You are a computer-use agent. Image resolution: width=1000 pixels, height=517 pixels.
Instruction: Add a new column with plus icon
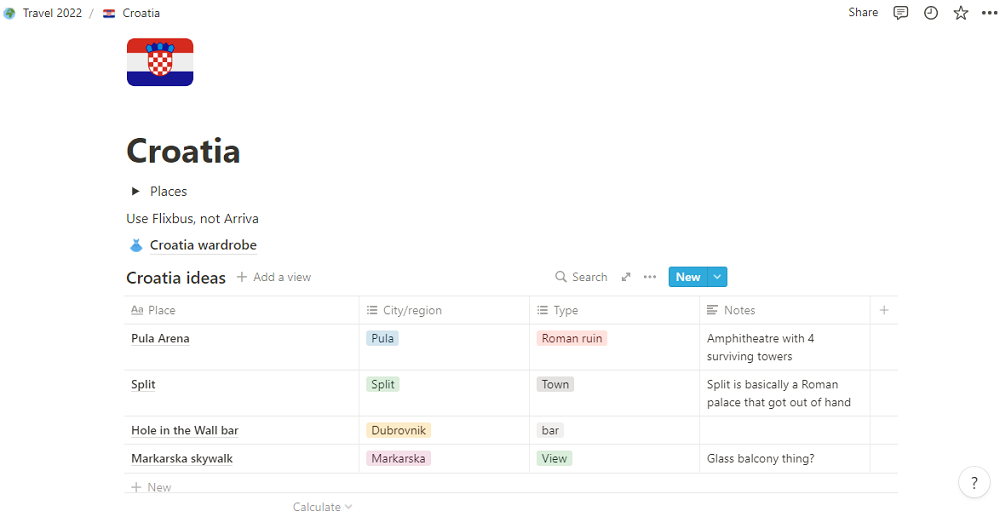884,310
